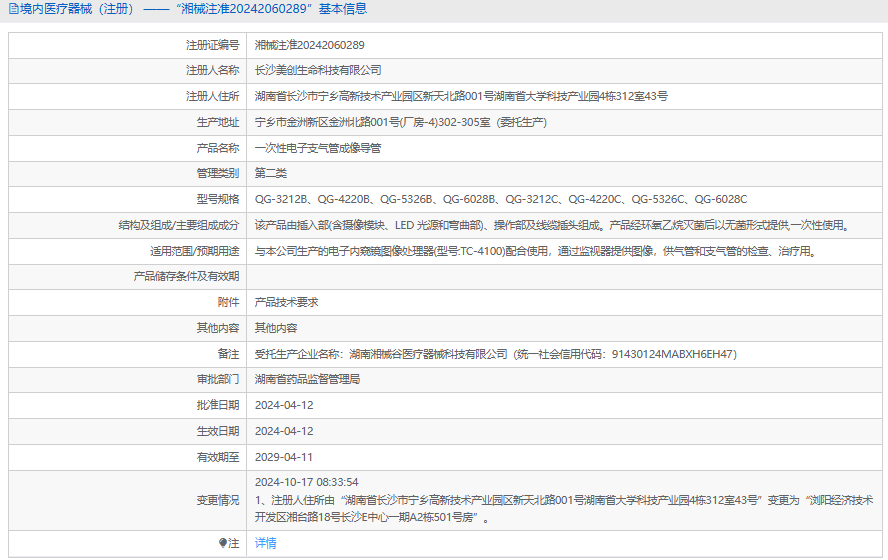Image resolution: width=888 pixels, height=560 pixels.
Task: Click the 产品名称 label
Action: pyautogui.click(x=218, y=148)
